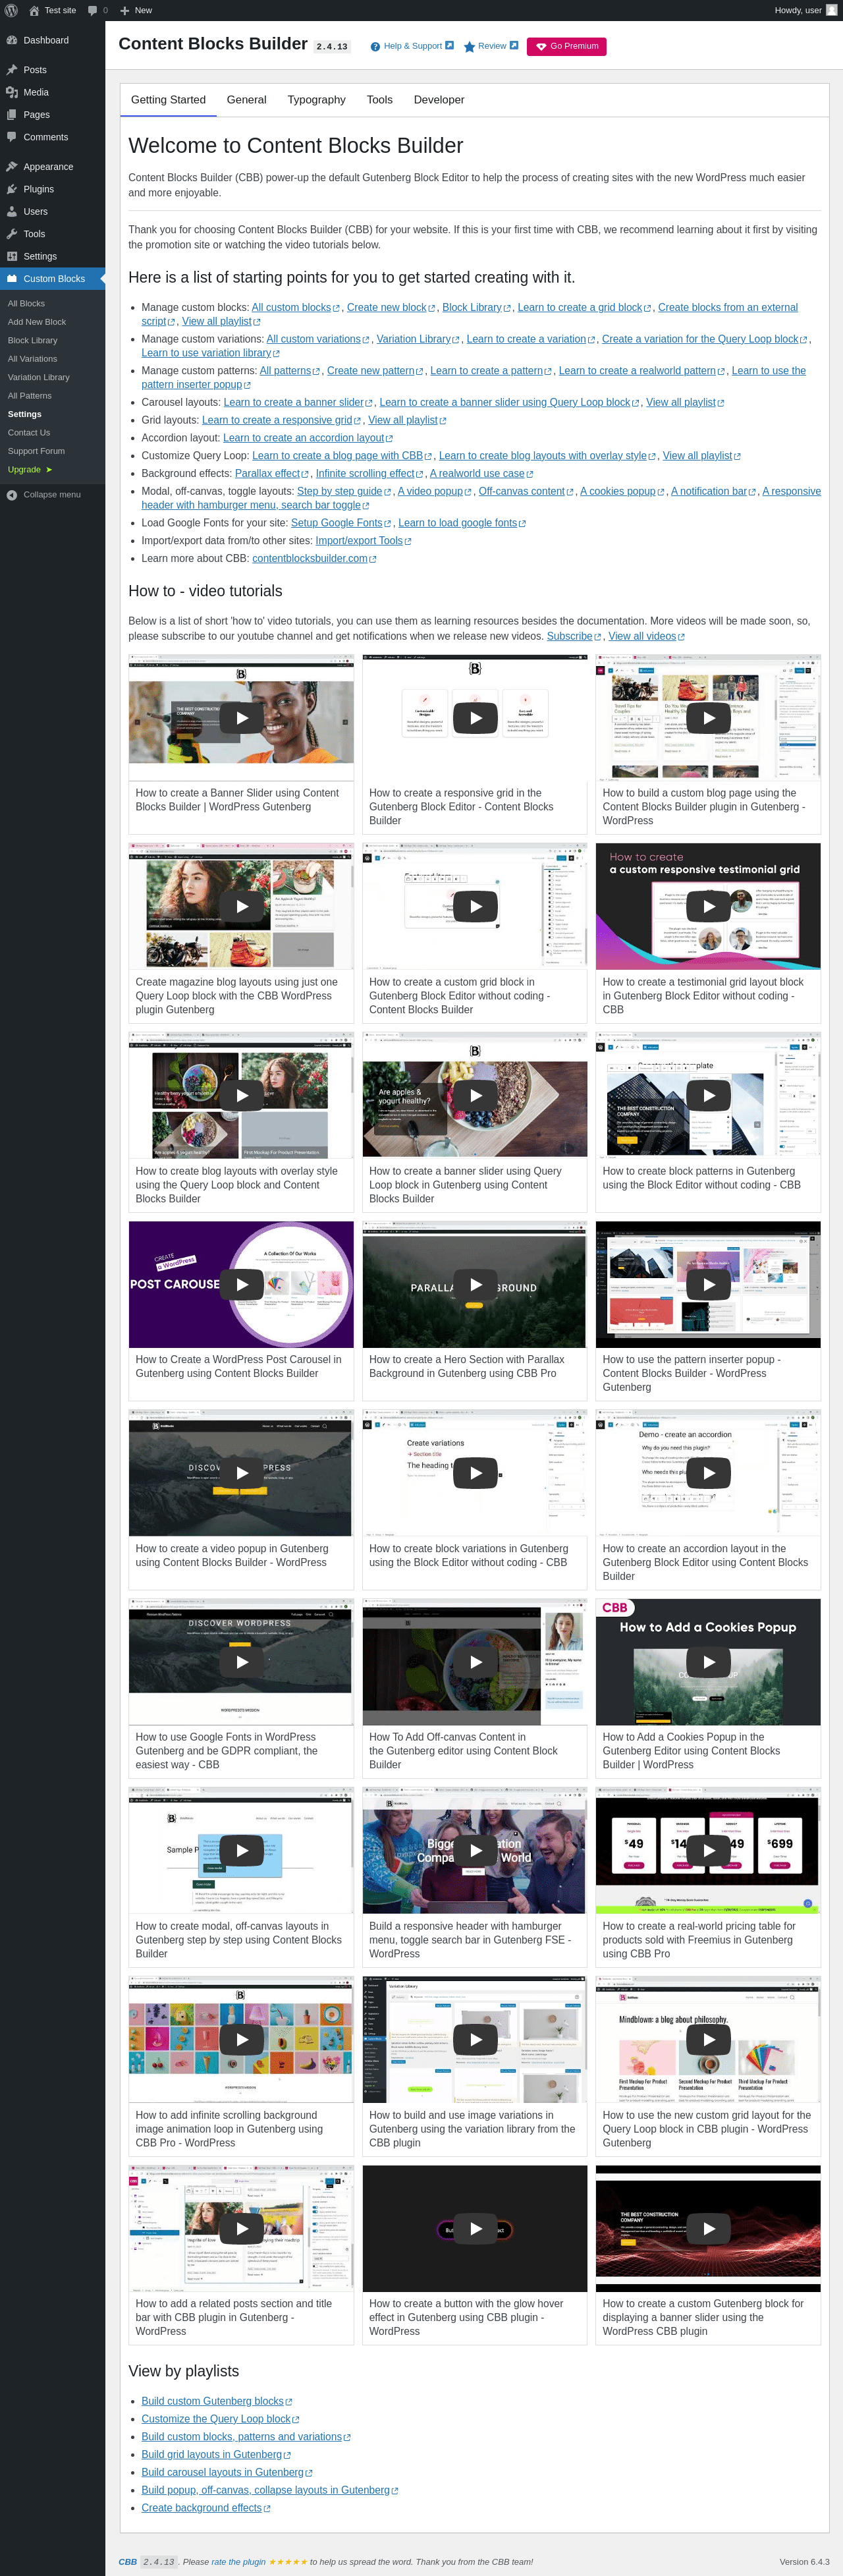Open the All custom blocks link
Screen dimensions: 843x2576
295,307
